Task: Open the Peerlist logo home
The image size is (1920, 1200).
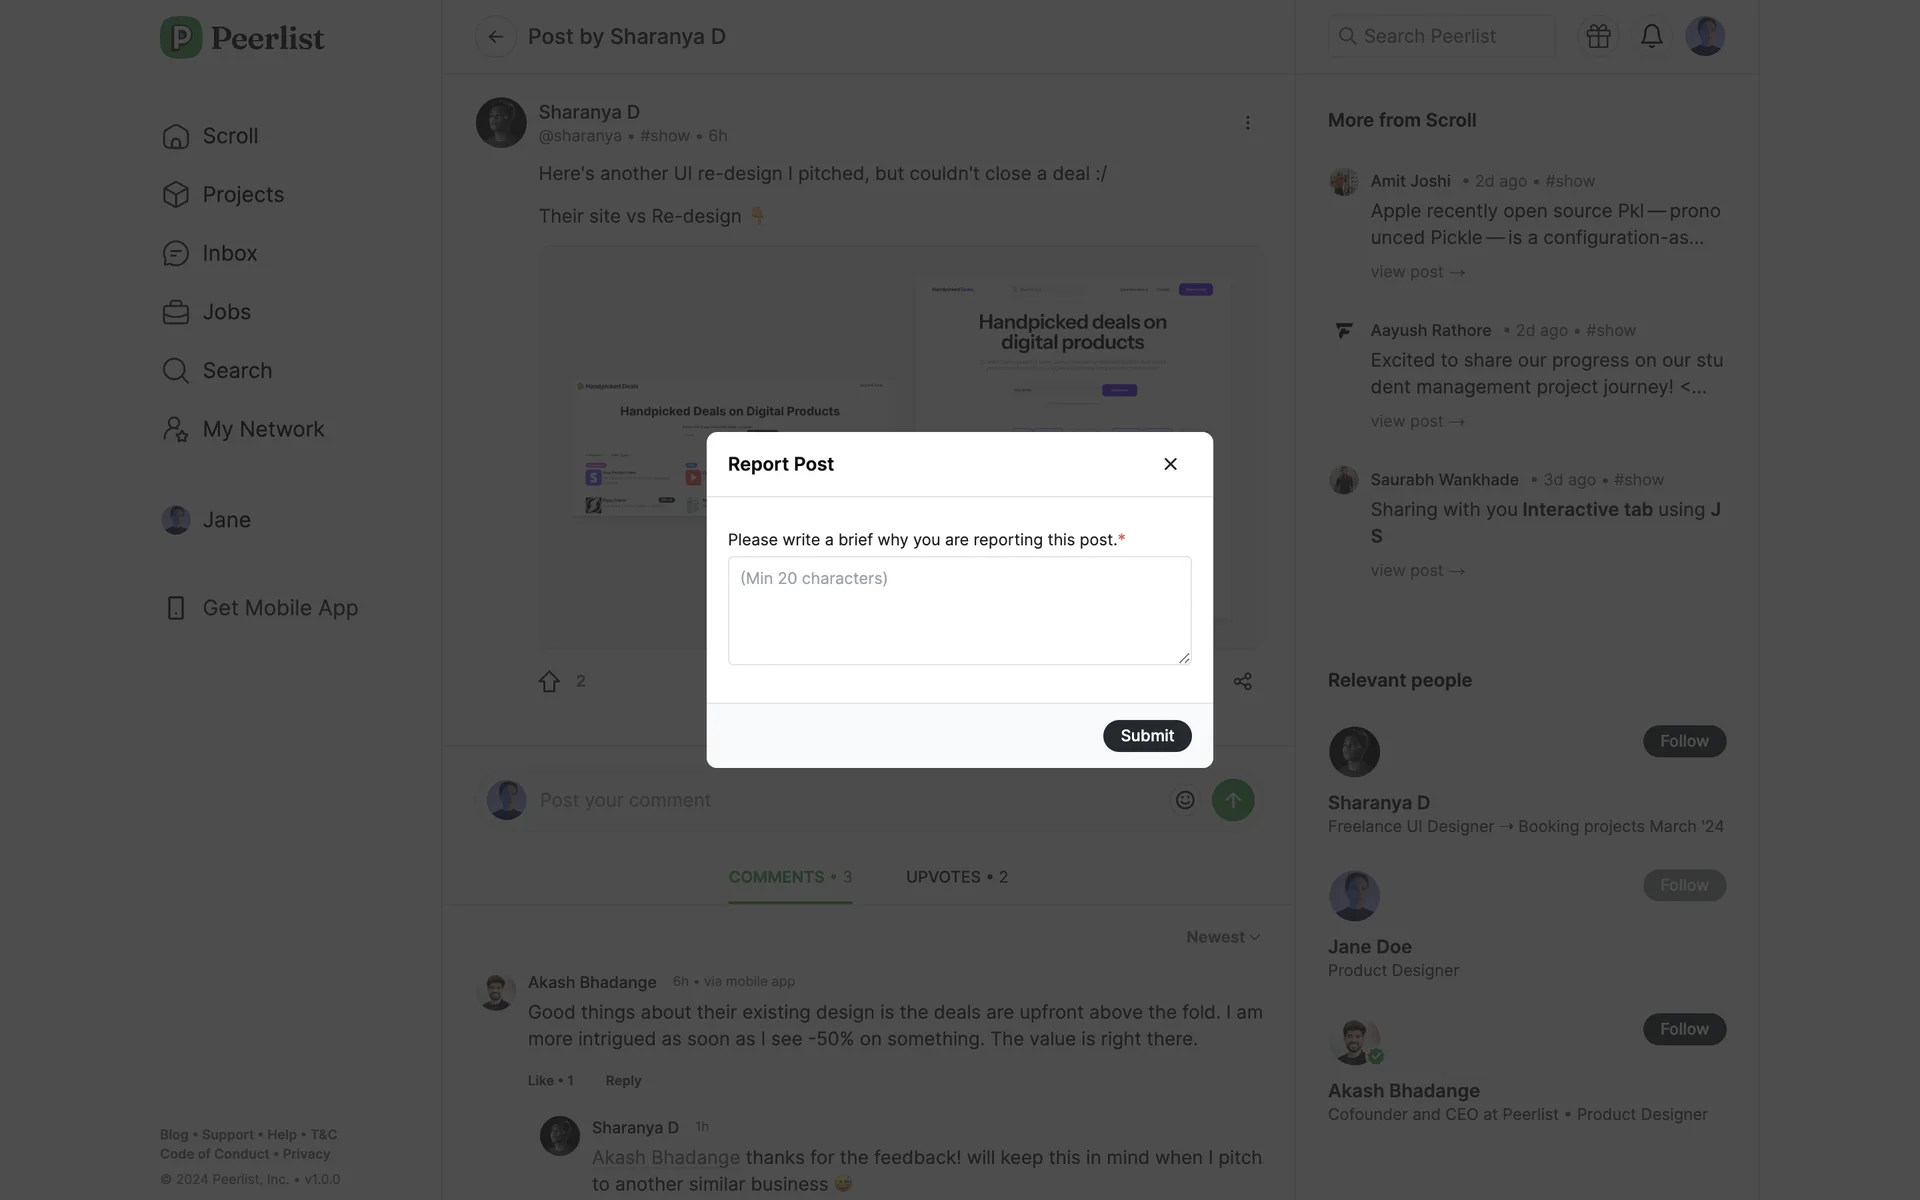Action: 242,38
